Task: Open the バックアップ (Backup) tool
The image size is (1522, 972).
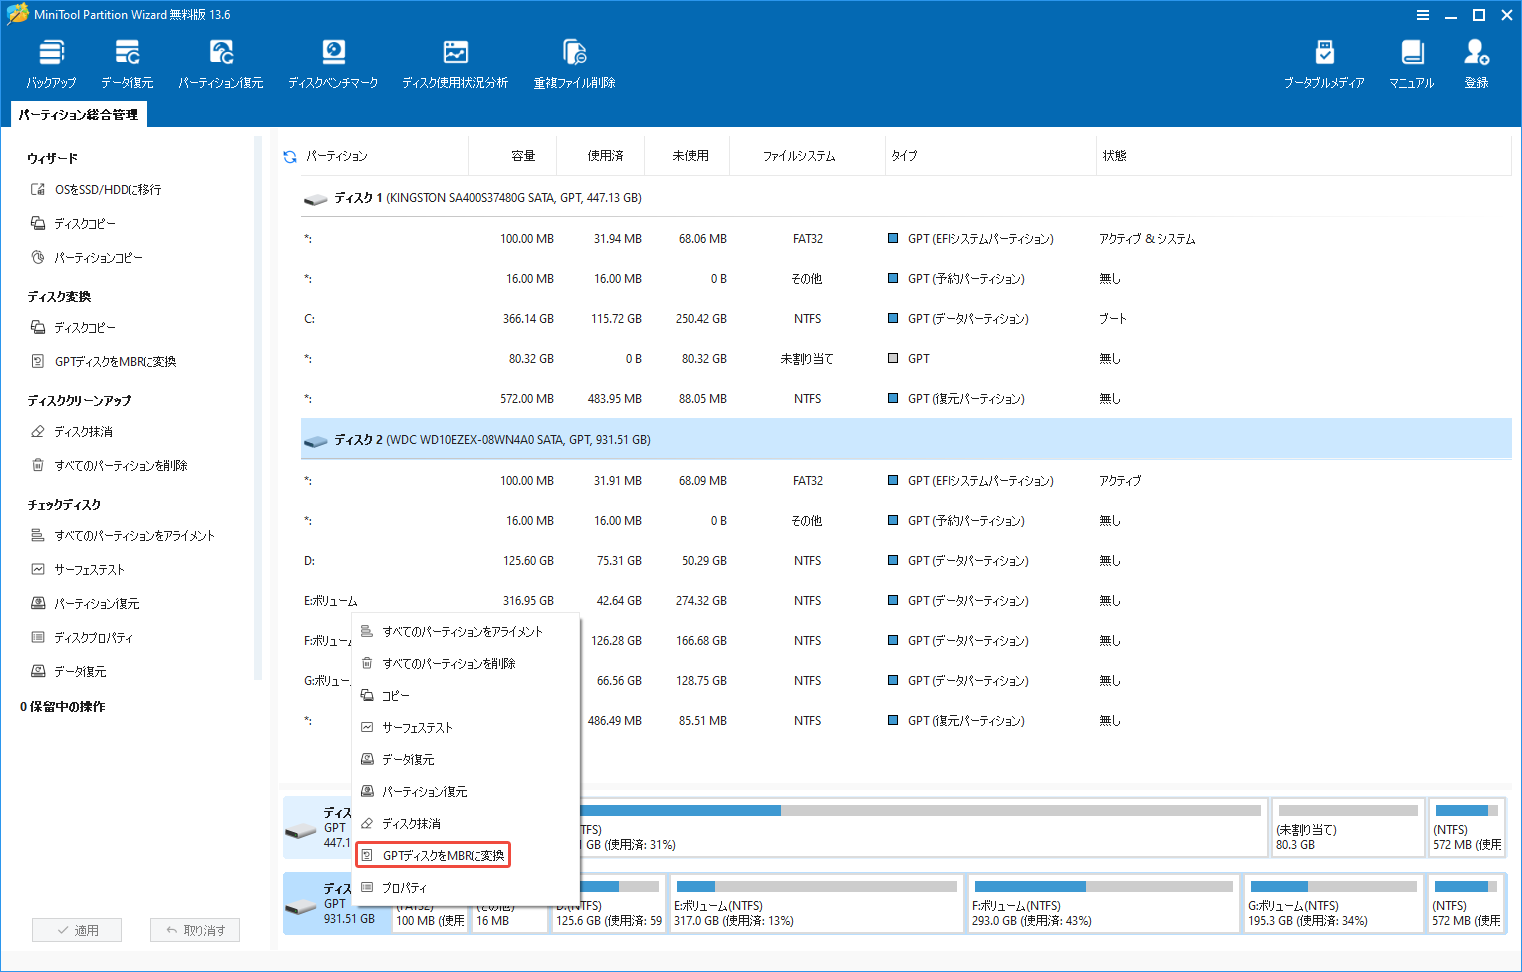Action: 51,62
